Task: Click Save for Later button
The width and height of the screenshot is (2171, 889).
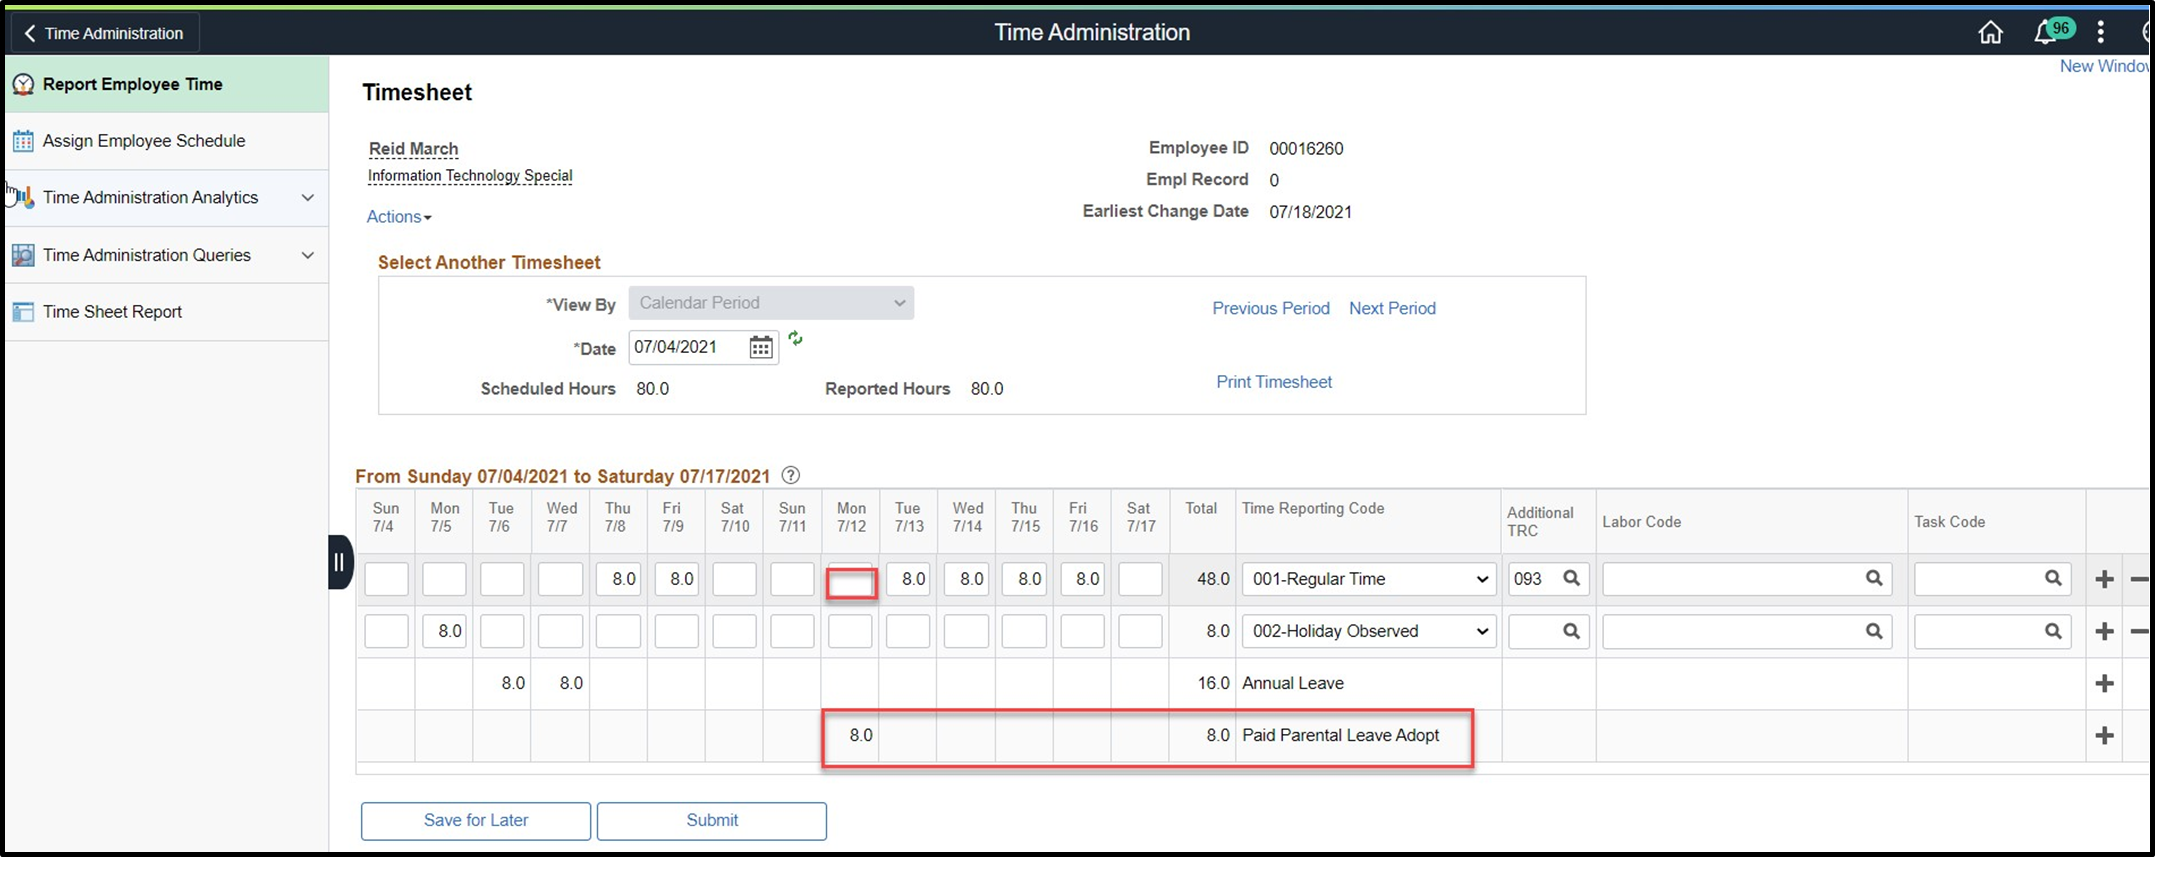Action: tap(476, 821)
